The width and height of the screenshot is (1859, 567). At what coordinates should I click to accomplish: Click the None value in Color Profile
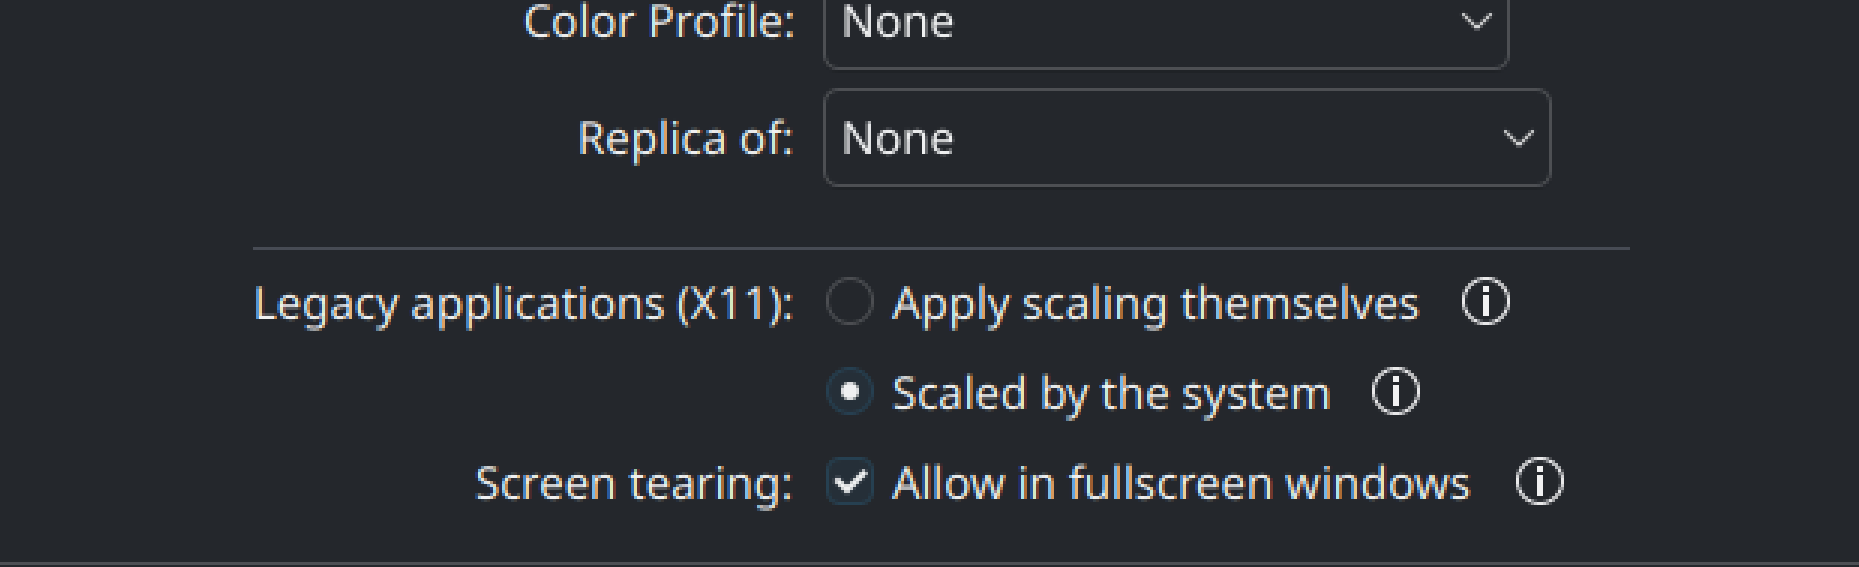[x=897, y=22]
